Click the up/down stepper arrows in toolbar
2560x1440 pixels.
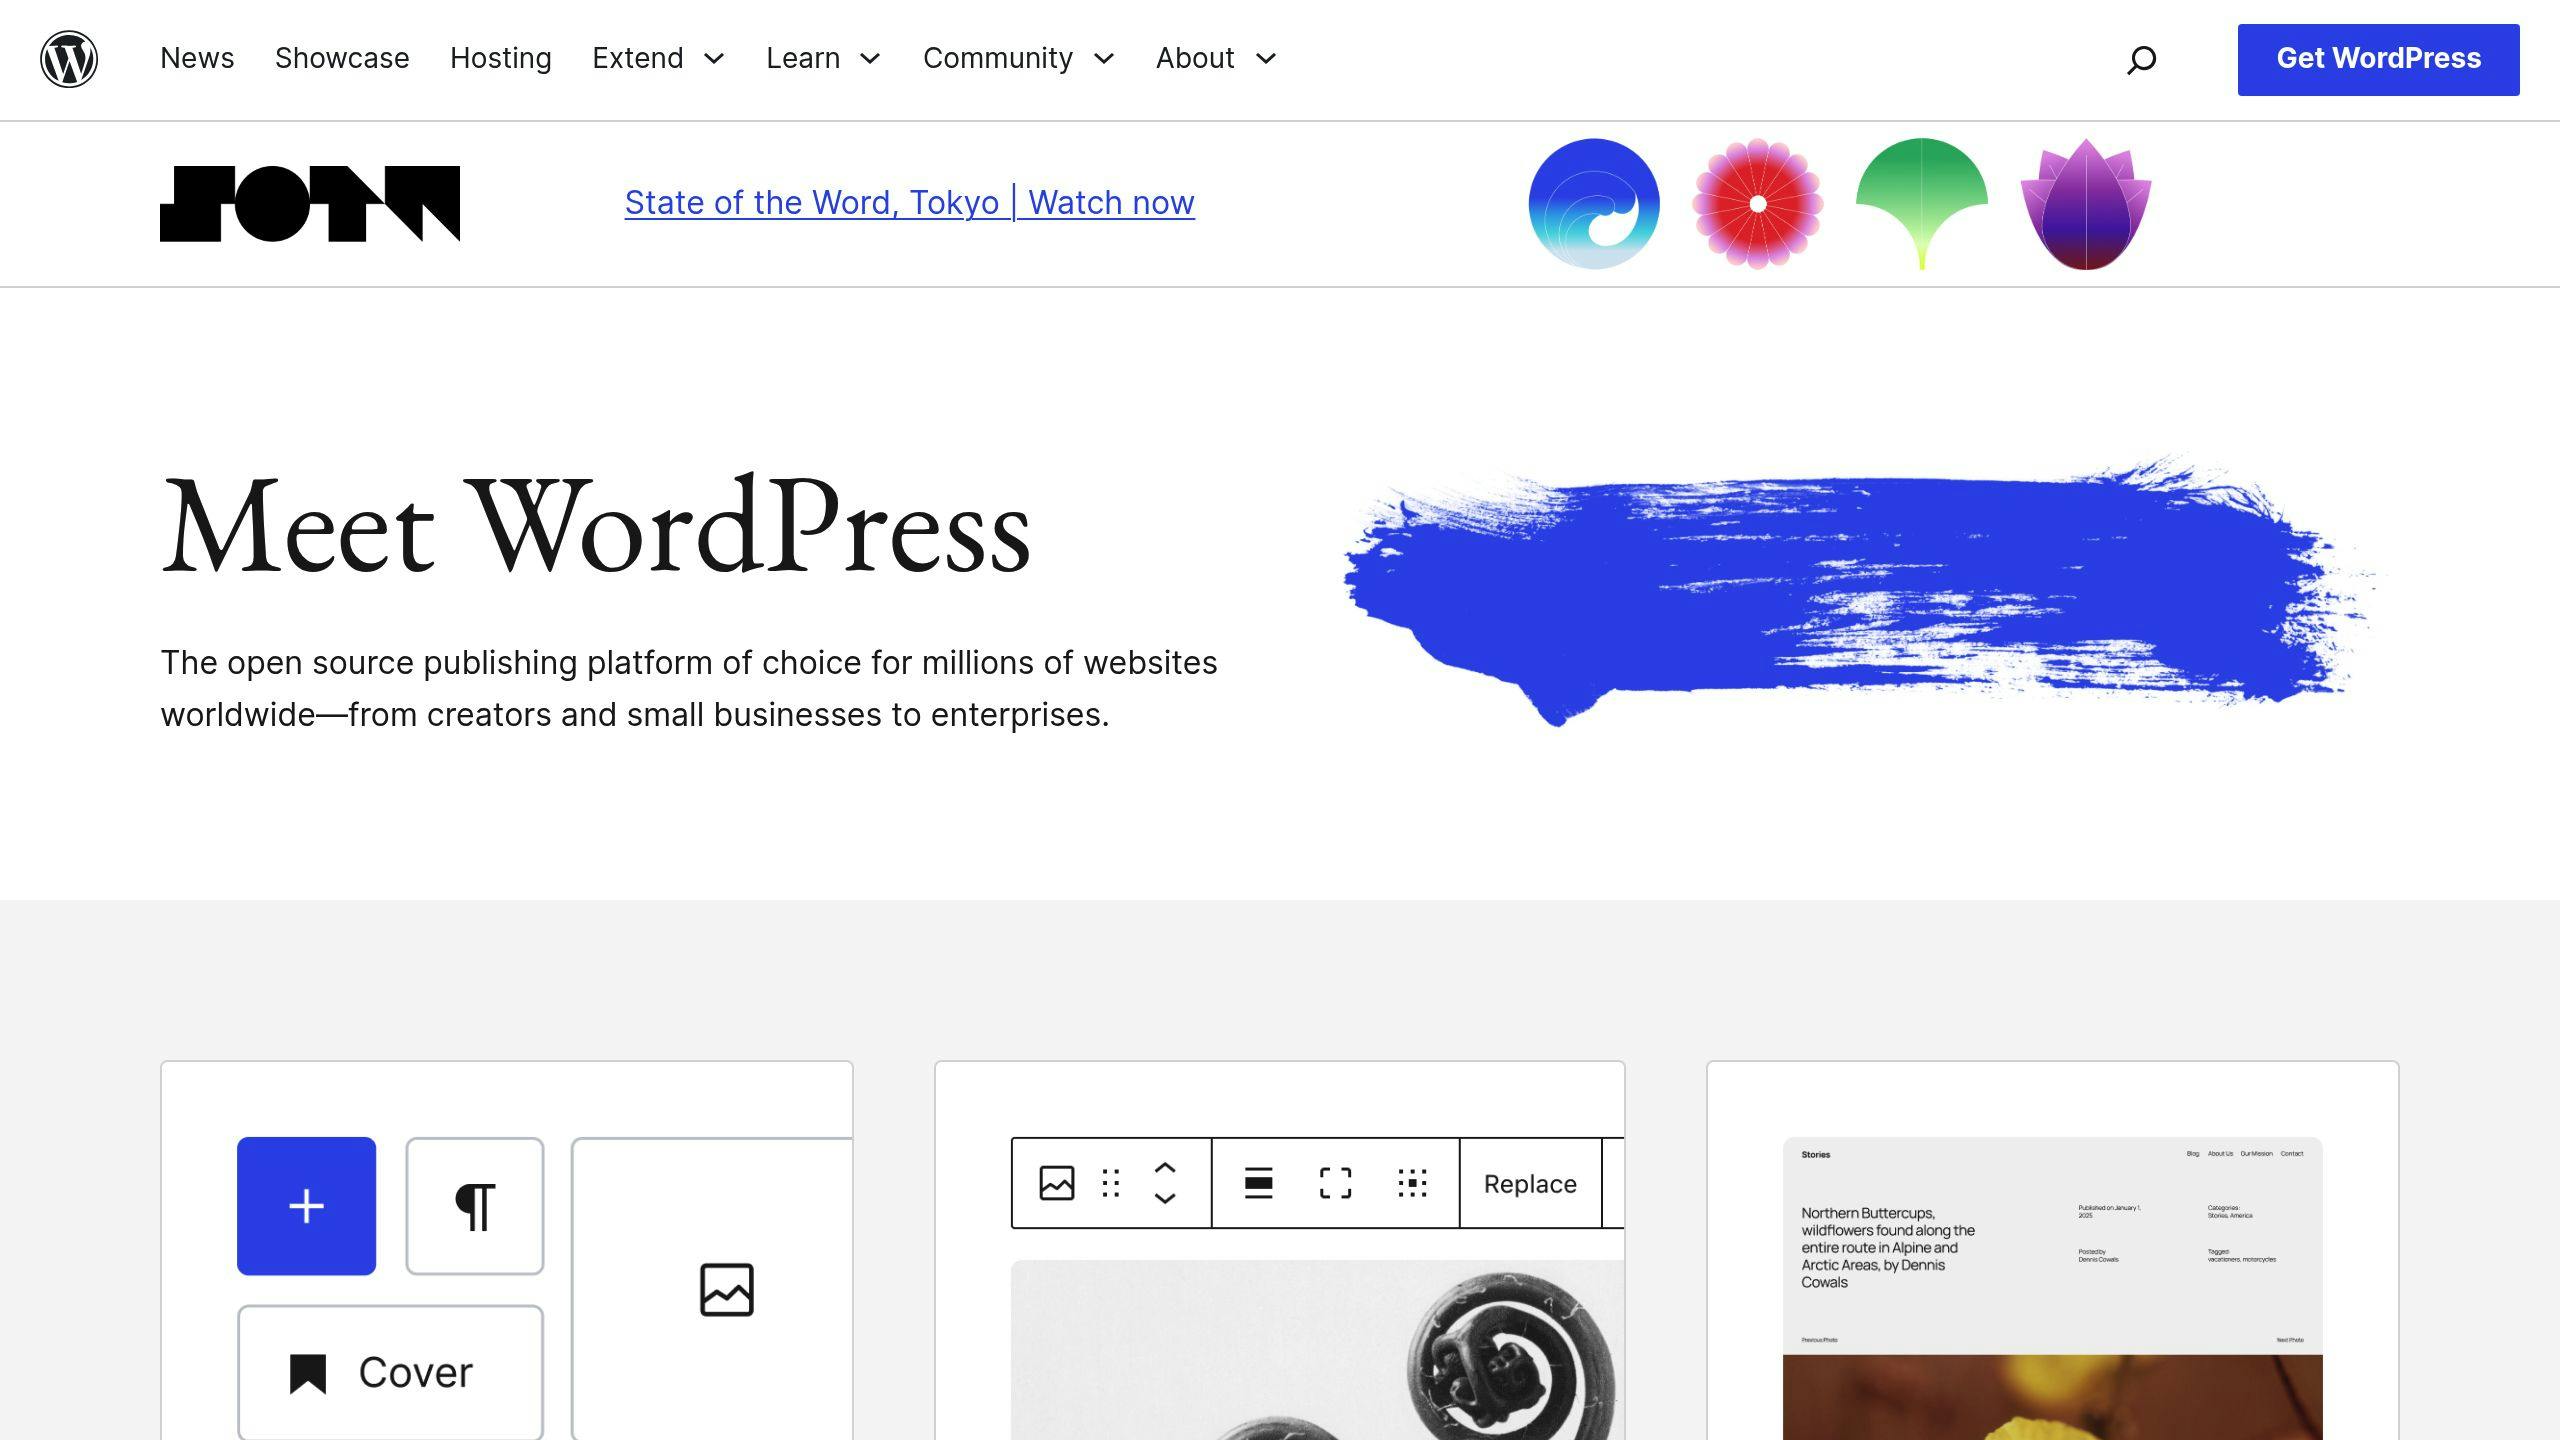pos(1167,1183)
